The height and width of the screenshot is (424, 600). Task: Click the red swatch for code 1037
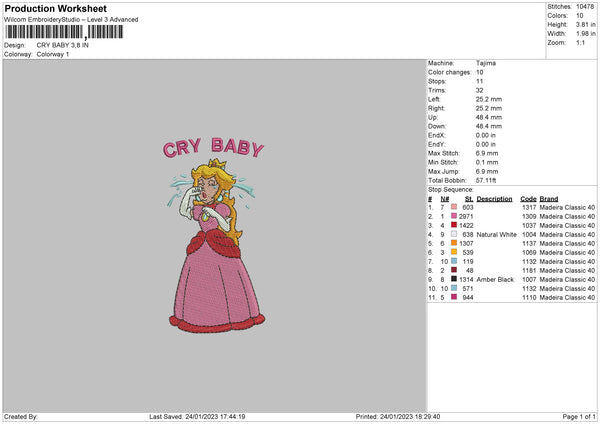[x=454, y=225]
